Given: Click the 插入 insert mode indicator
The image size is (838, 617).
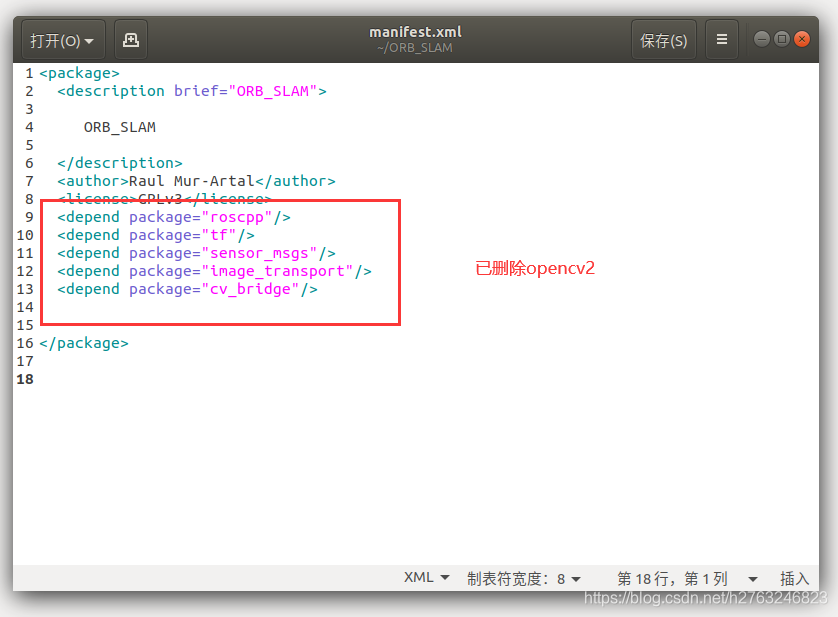Looking at the screenshot, I should tap(794, 579).
